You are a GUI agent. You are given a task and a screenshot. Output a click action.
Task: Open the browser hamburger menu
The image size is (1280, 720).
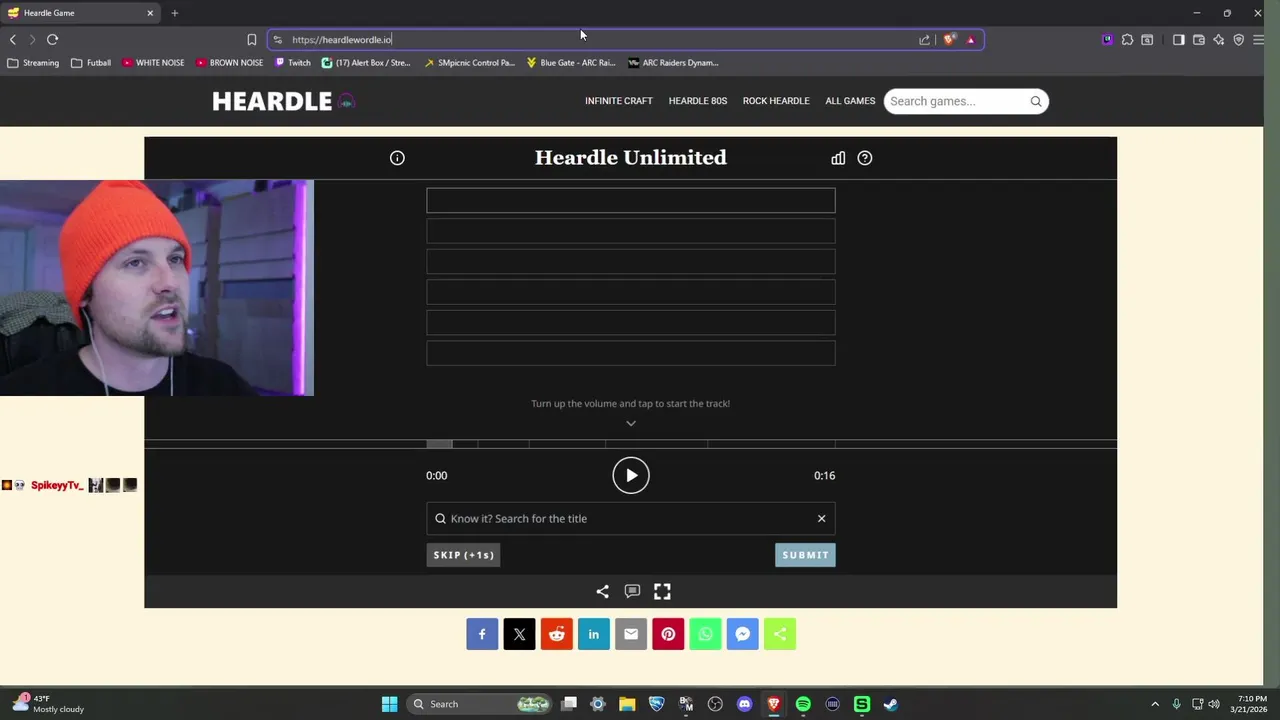pyautogui.click(x=1258, y=40)
